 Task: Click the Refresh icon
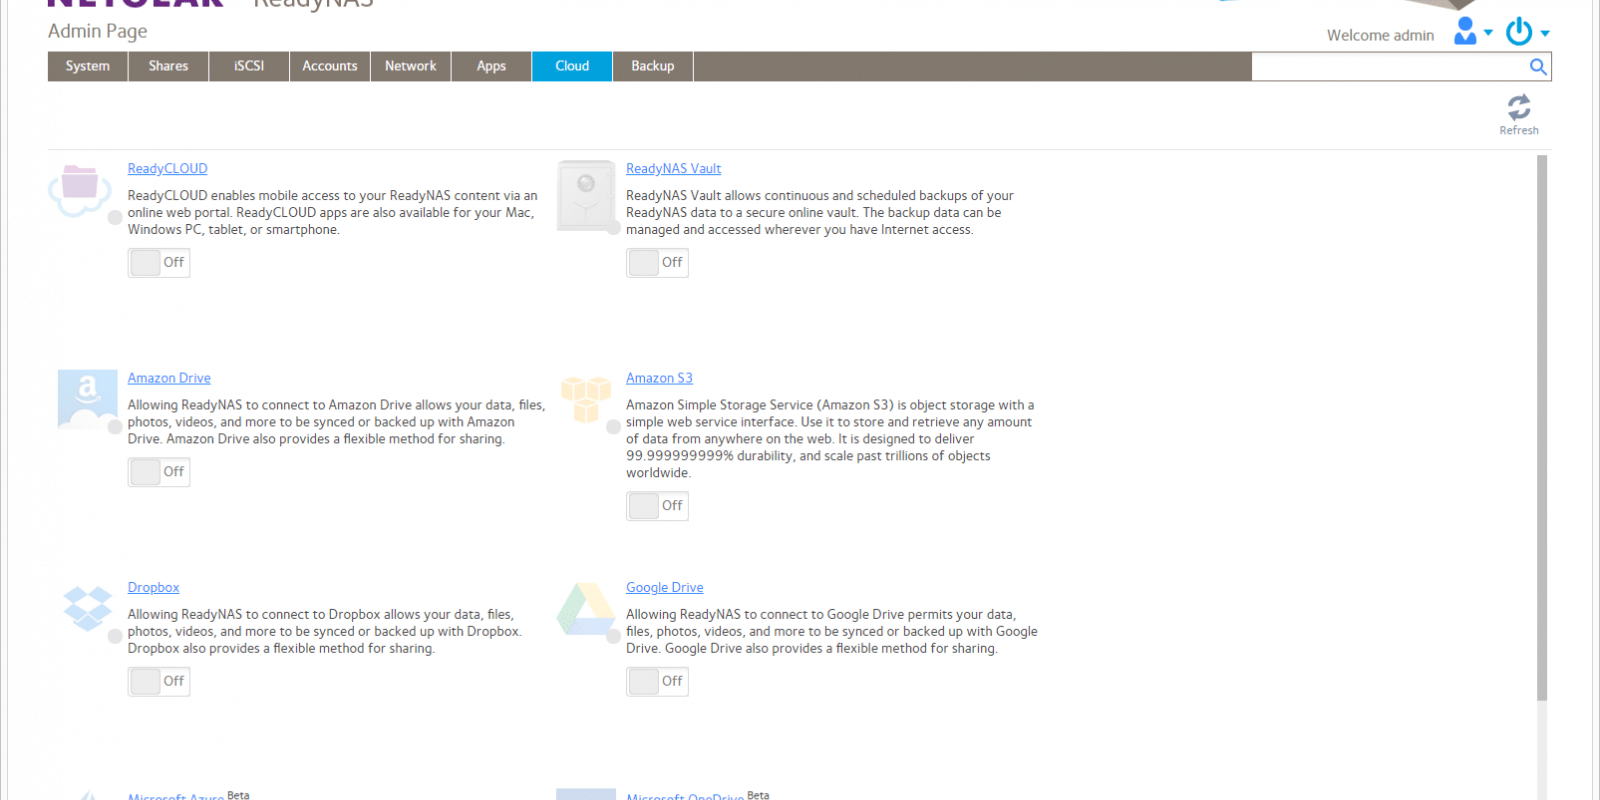tap(1519, 107)
